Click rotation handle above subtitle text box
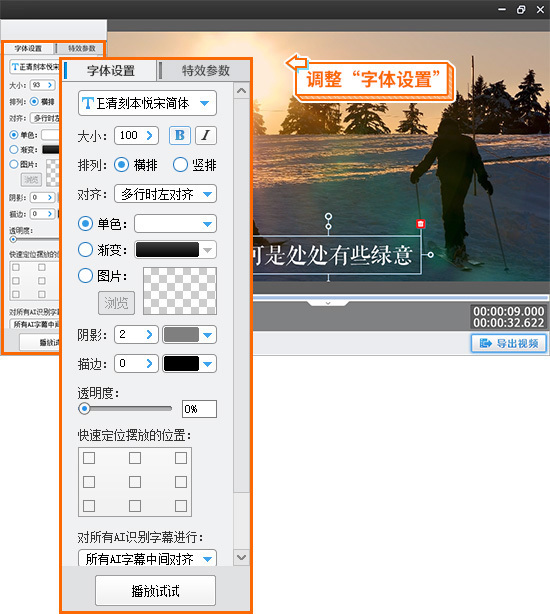550x614 pixels. 328,216
